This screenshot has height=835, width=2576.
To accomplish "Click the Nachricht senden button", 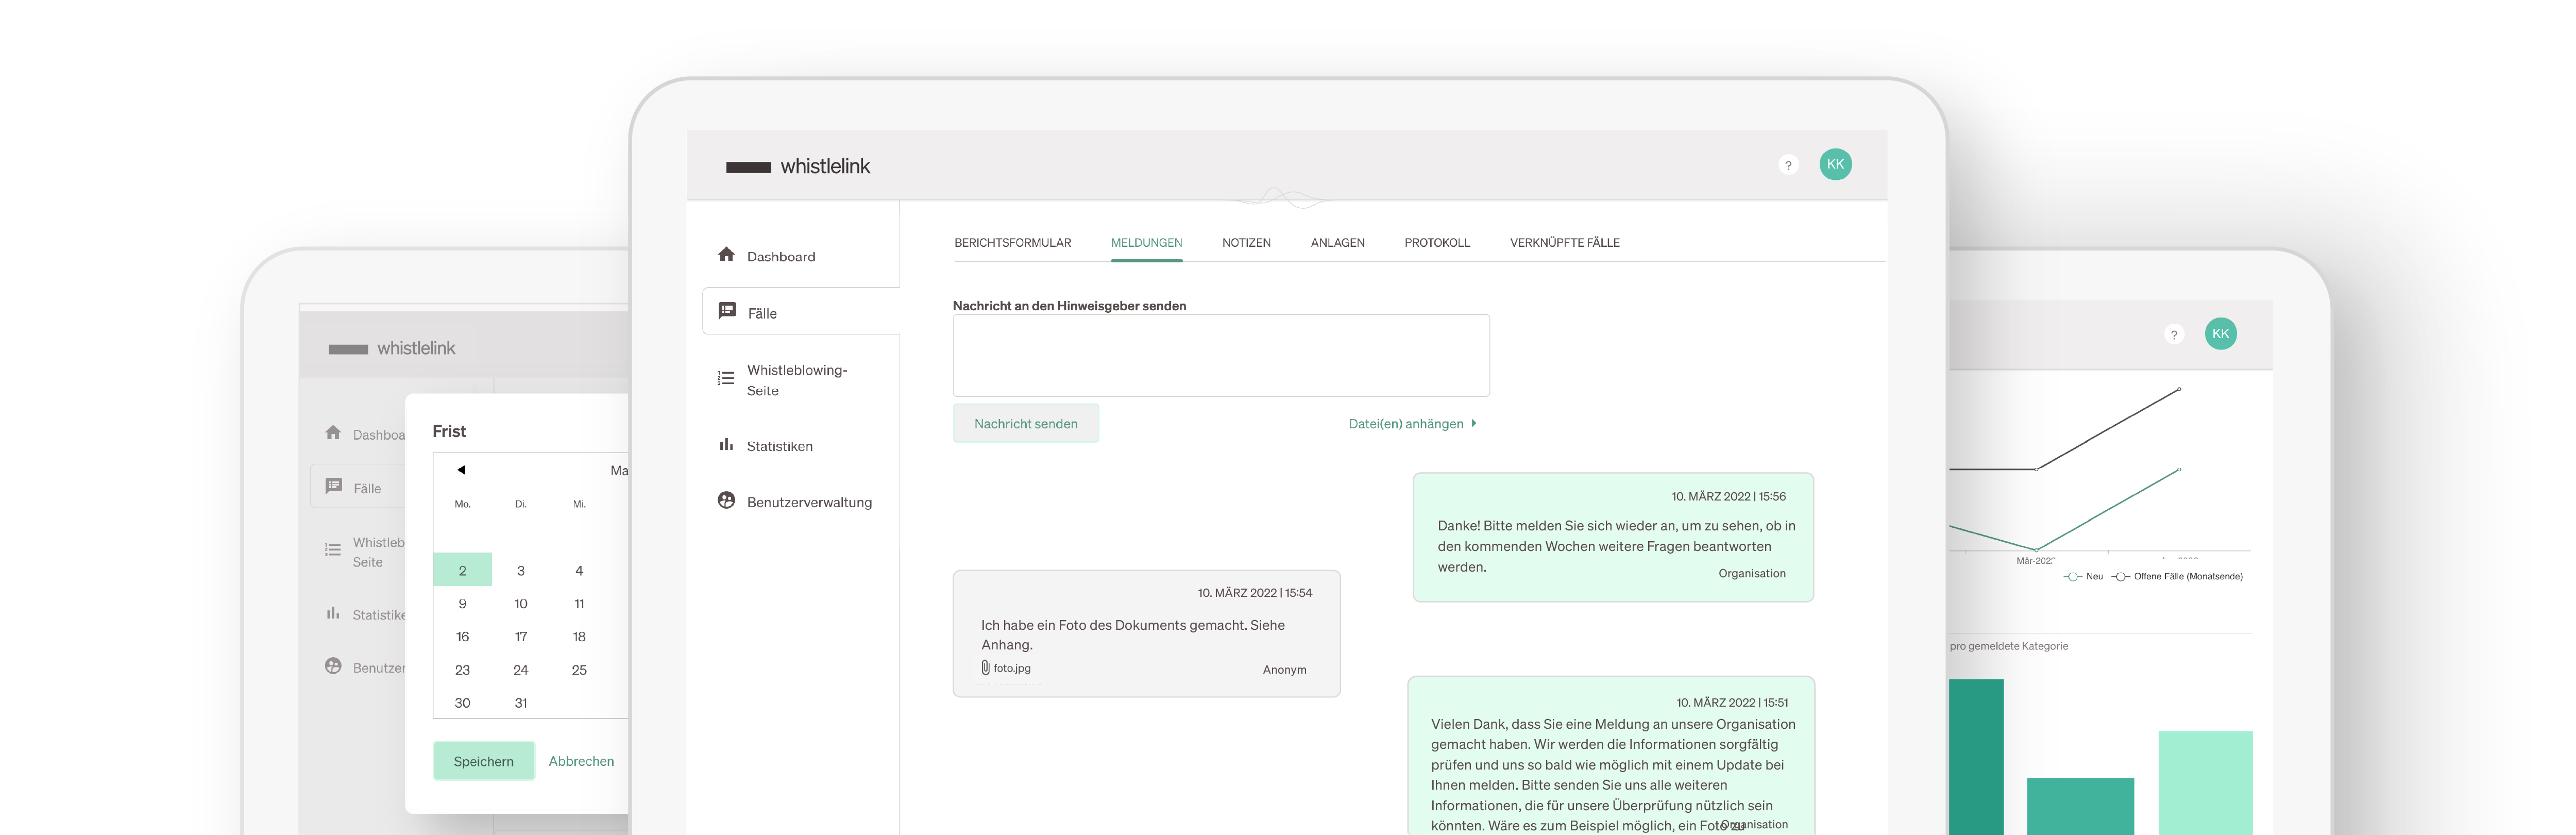I will (x=1025, y=423).
